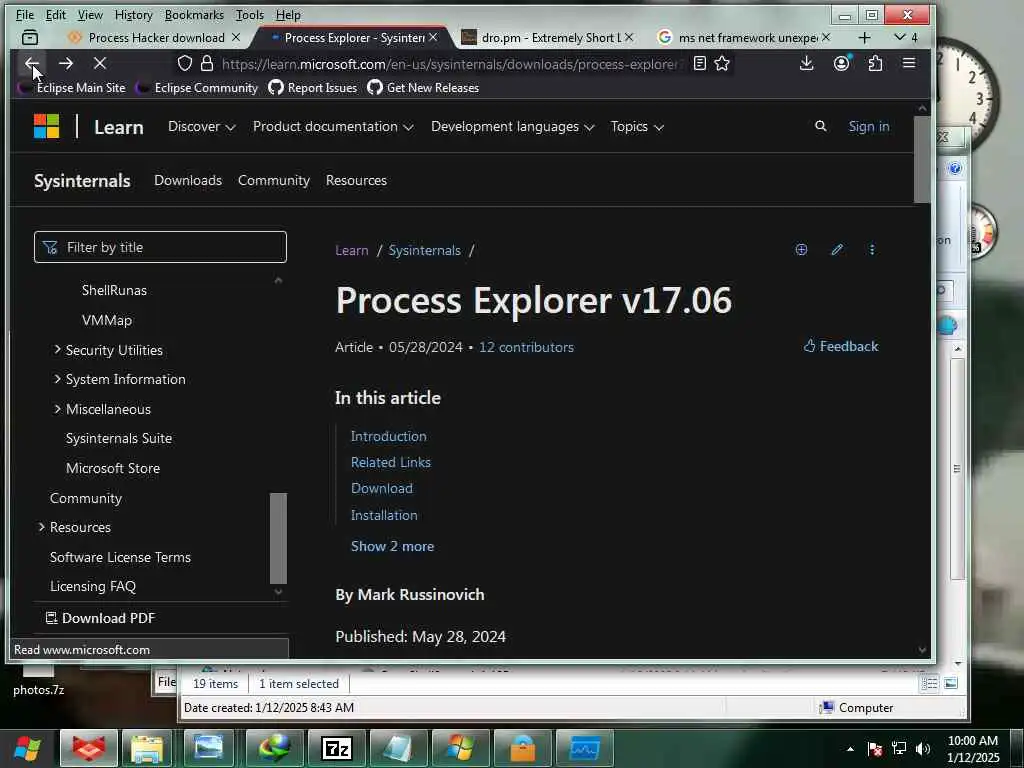Click the Windows Start button
The image size is (1024, 768).
27,748
